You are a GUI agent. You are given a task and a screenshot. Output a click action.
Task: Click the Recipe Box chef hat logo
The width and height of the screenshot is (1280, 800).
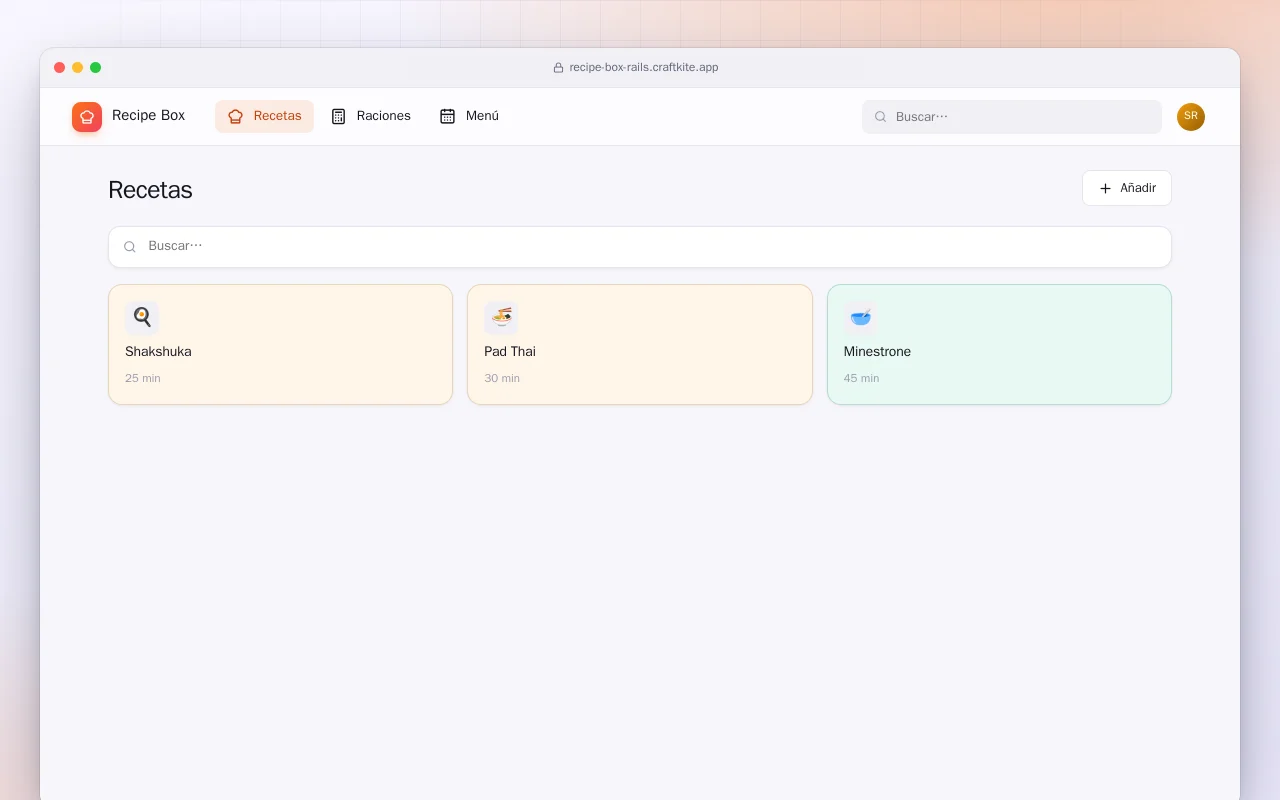87,117
